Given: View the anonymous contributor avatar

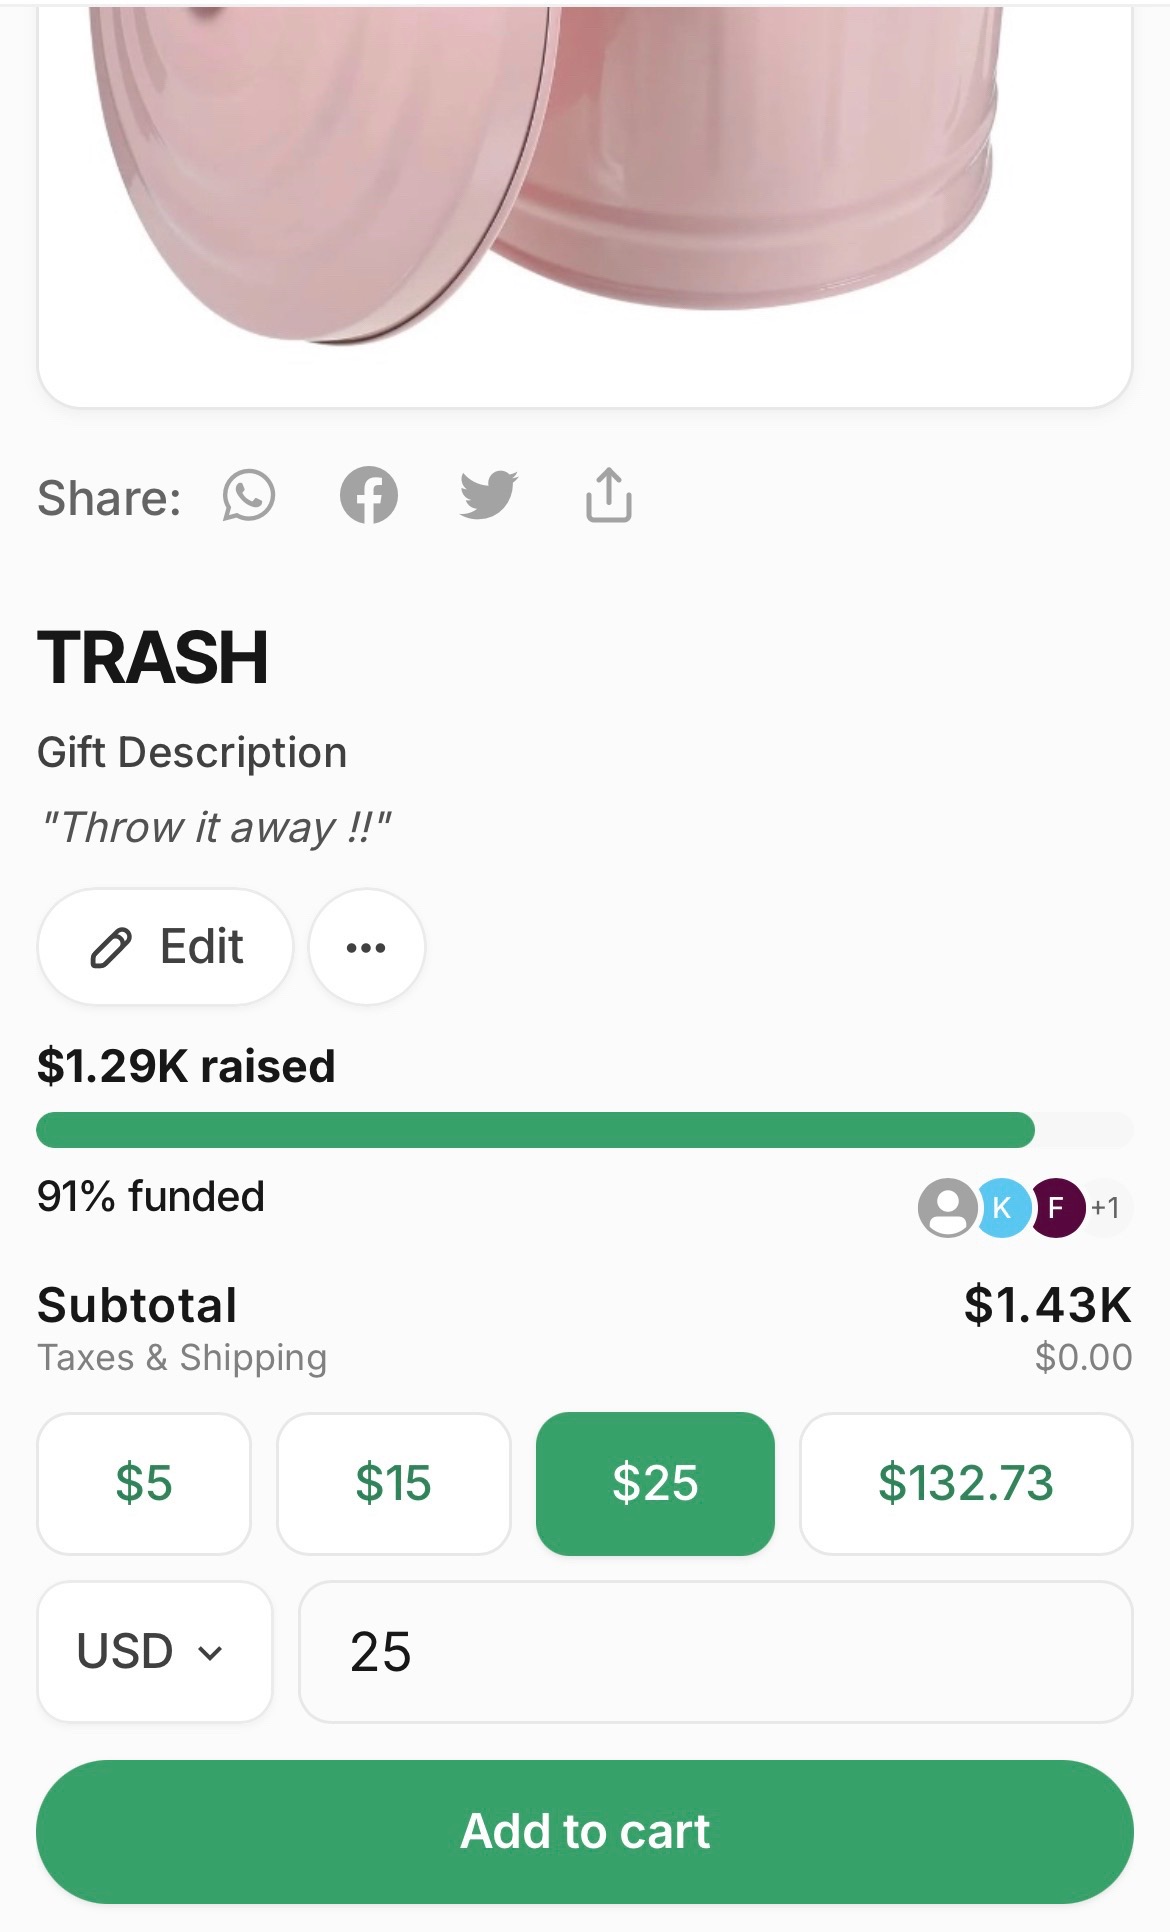Looking at the screenshot, I should pos(947,1208).
